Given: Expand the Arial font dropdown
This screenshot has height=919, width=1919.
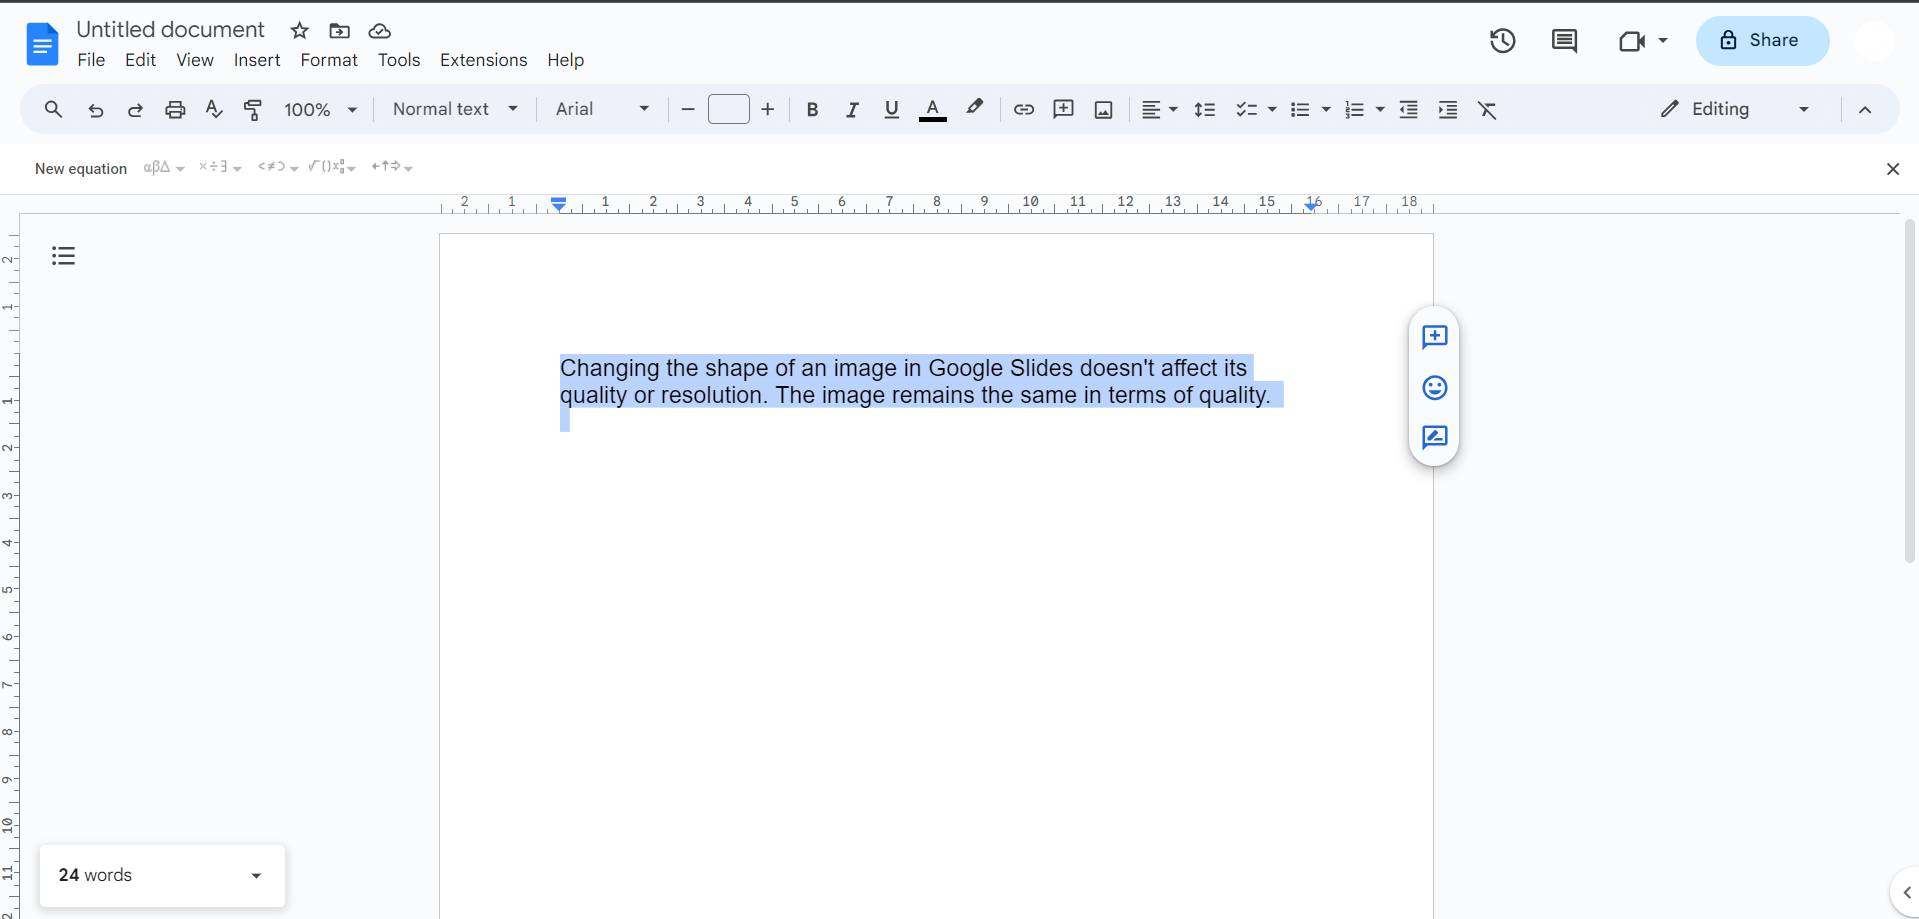Looking at the screenshot, I should [602, 109].
